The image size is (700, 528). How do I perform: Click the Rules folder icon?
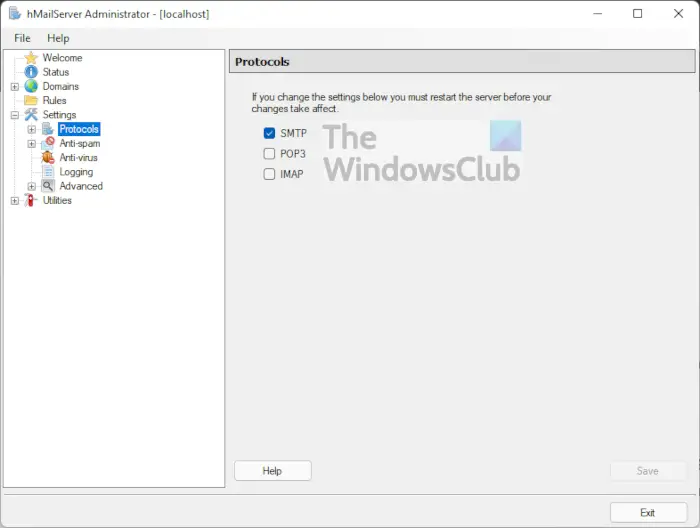[x=31, y=100]
